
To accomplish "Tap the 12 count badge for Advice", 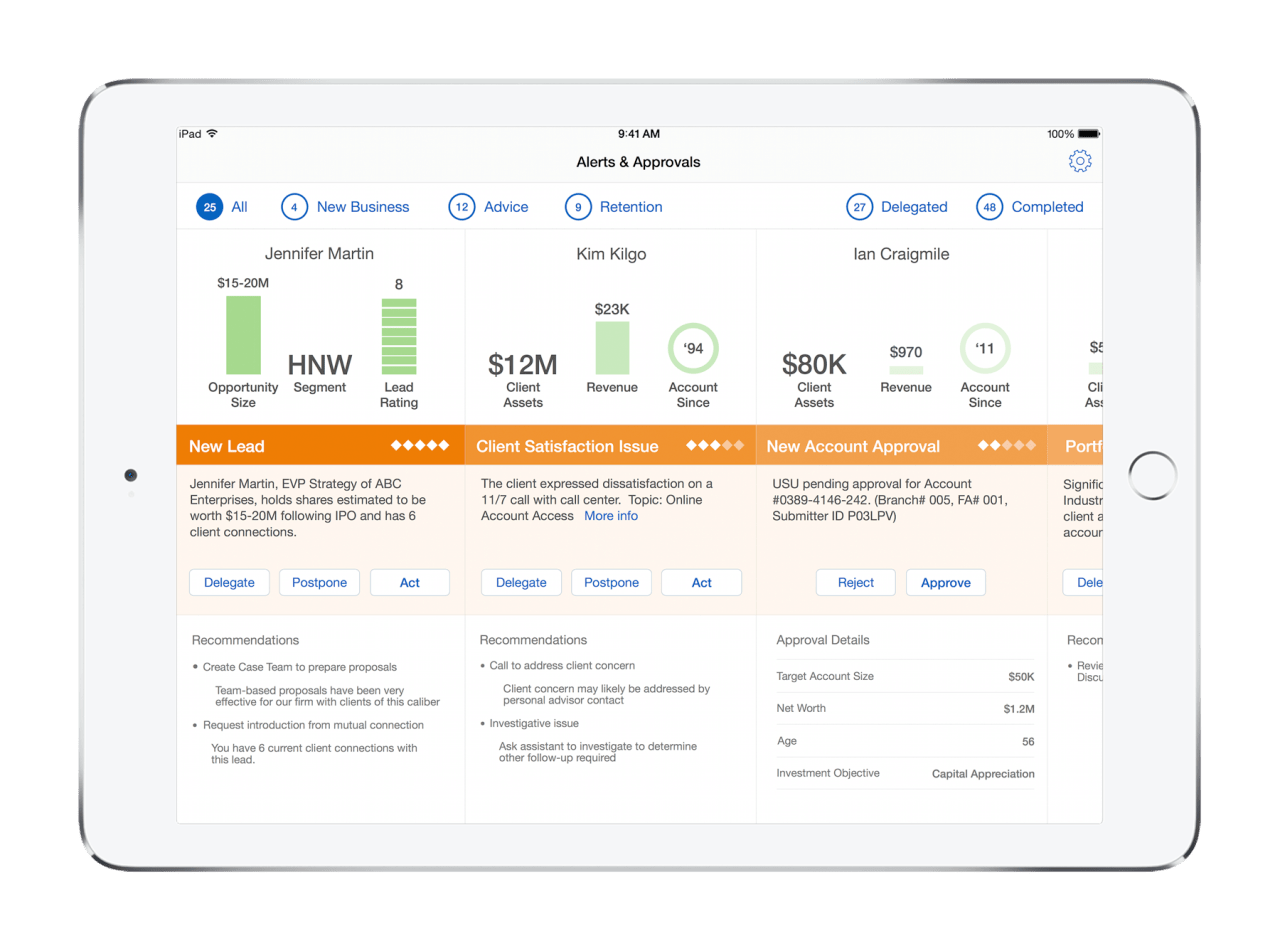I will tap(461, 207).
